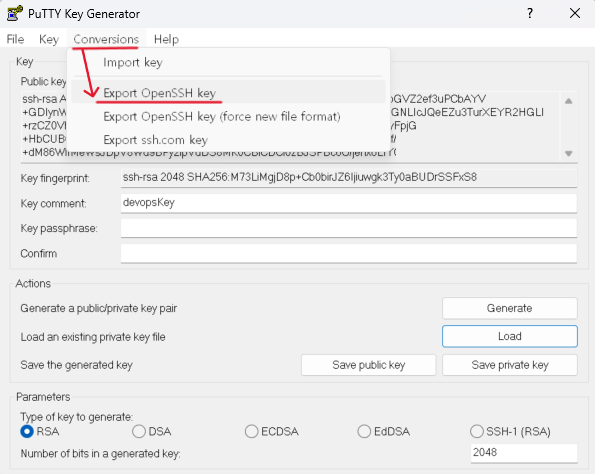Image resolution: width=595 pixels, height=474 pixels.
Task: Click "Number of bits in a generated key:" label
Action: click(x=100, y=454)
